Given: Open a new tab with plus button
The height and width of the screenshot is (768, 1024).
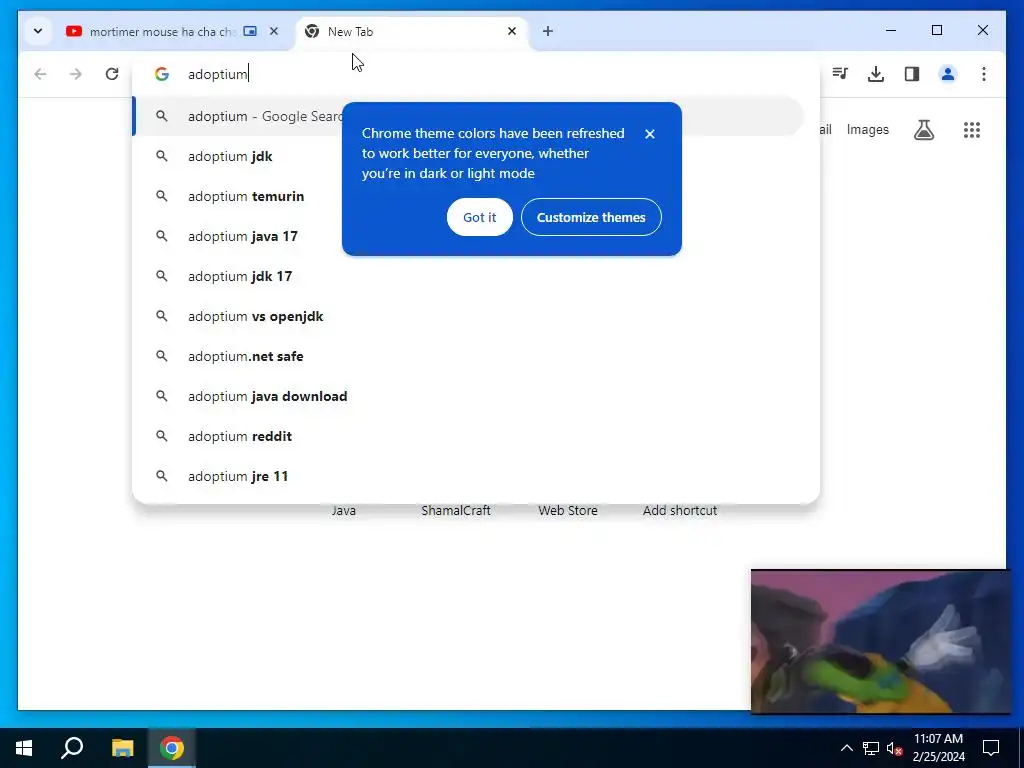Looking at the screenshot, I should 548,31.
